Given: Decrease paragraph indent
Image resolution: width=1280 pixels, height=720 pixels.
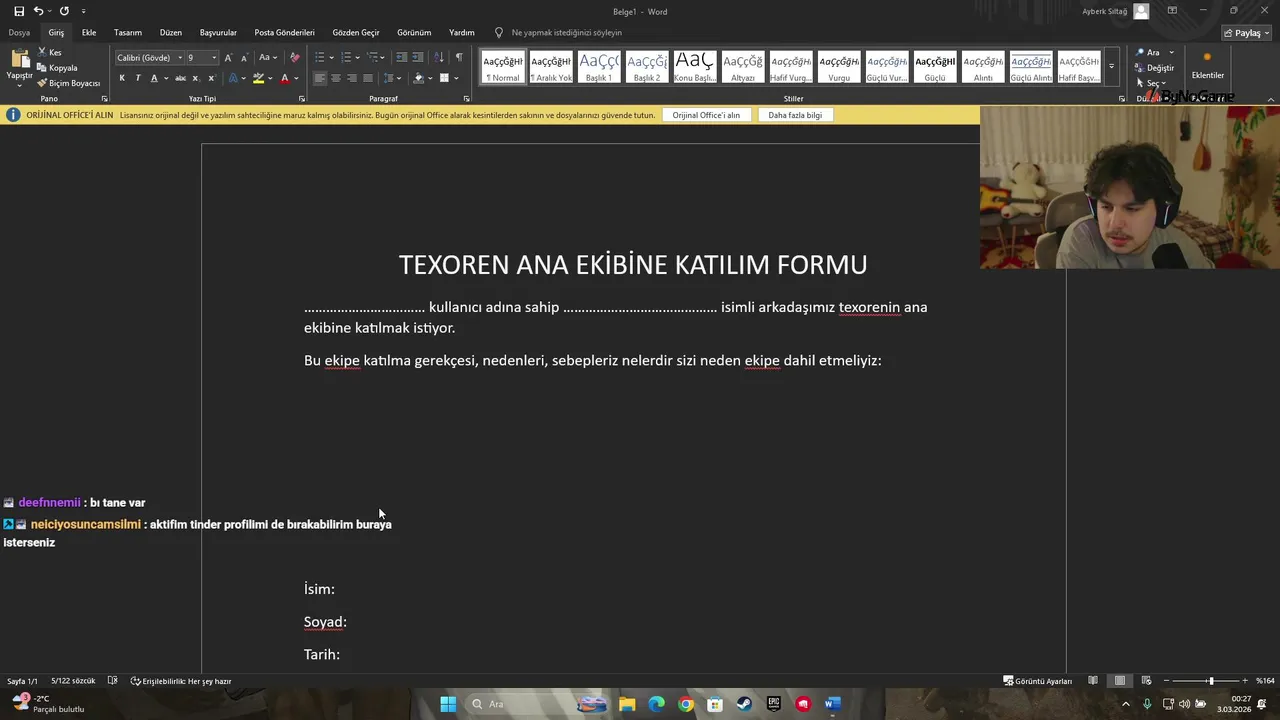Looking at the screenshot, I should tap(401, 58).
